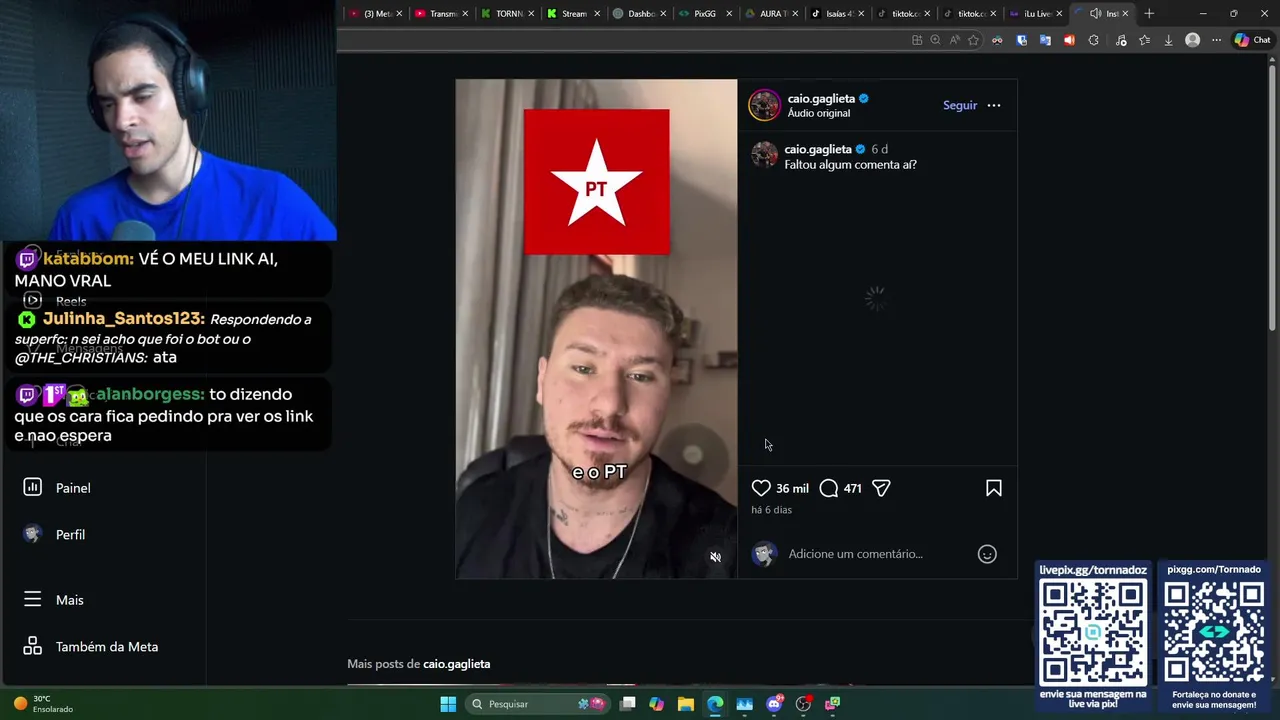Click the blue shield extension icon

coord(1021,40)
